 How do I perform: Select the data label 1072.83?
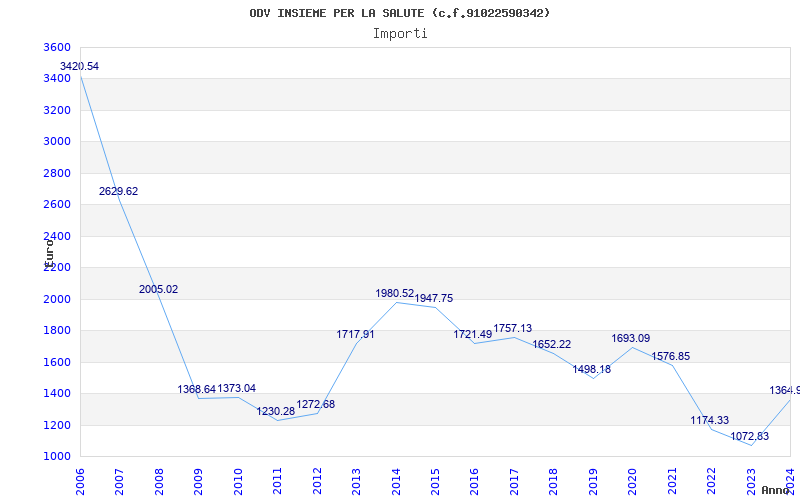pyautogui.click(x=749, y=436)
